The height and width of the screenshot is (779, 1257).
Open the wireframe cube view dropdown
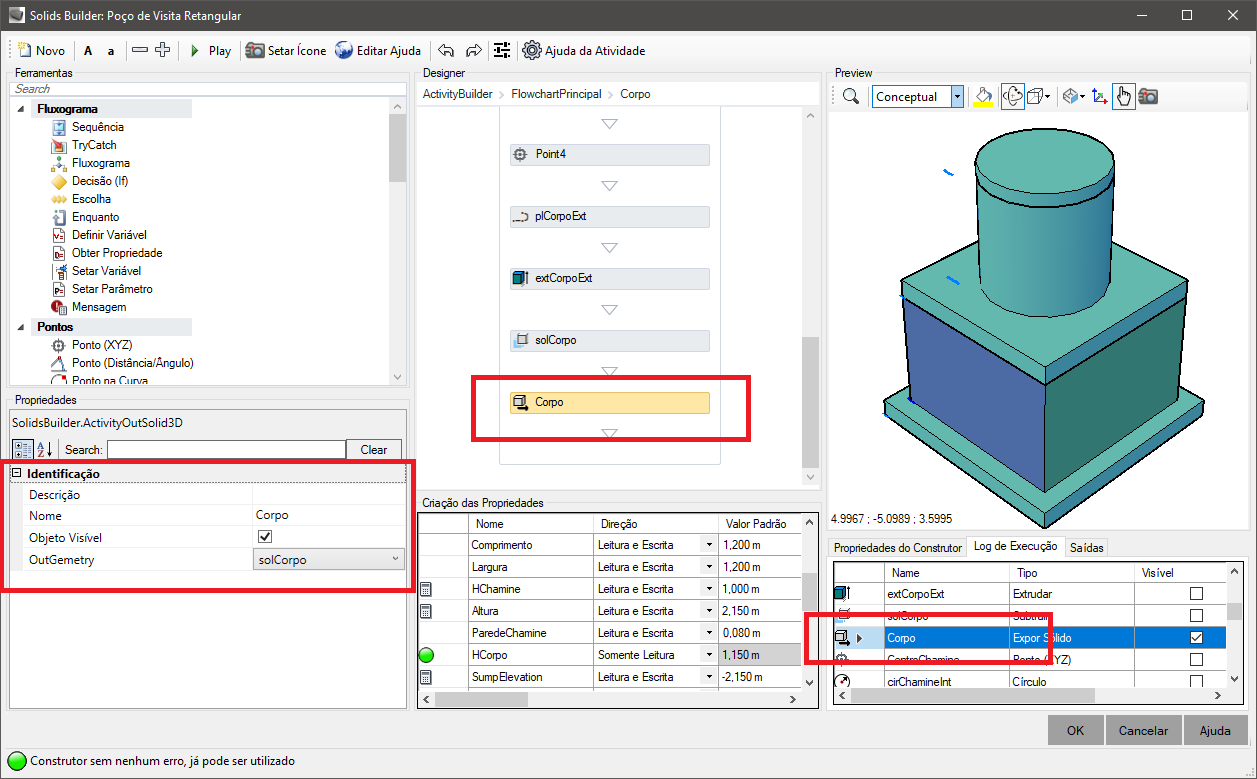[1039, 97]
